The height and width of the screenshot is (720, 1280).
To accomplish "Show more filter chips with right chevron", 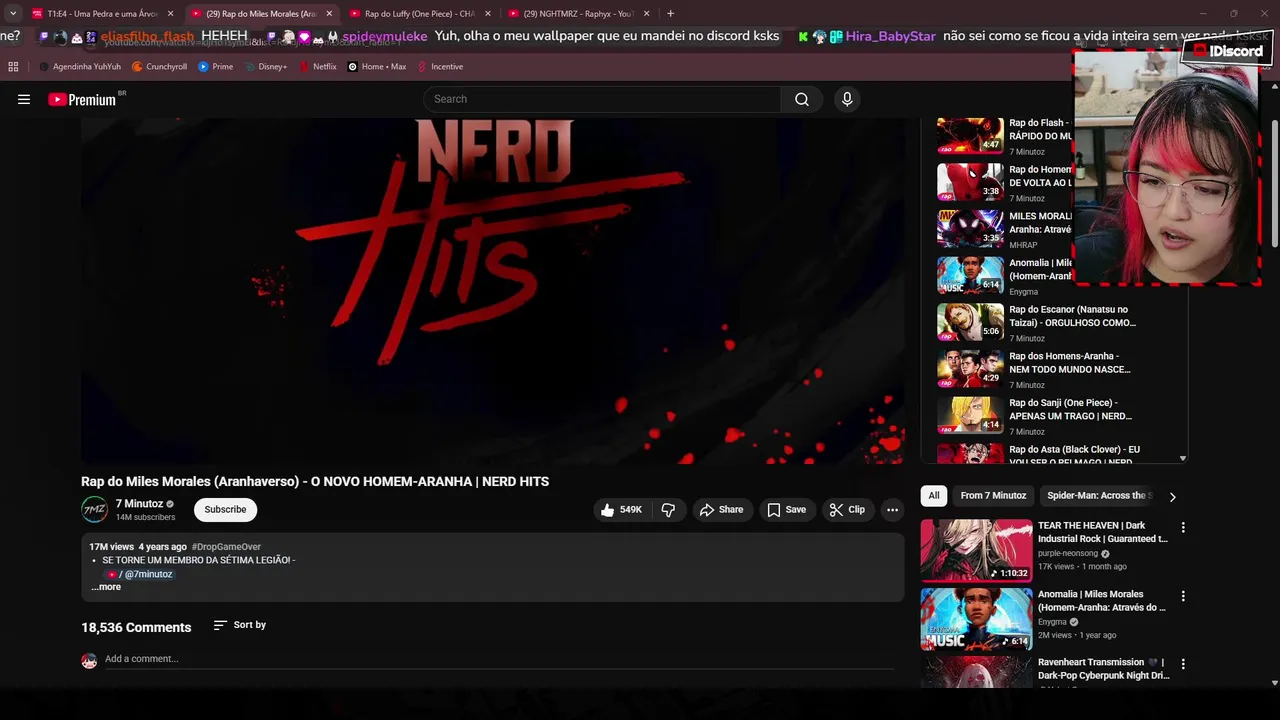I will tap(1172, 496).
